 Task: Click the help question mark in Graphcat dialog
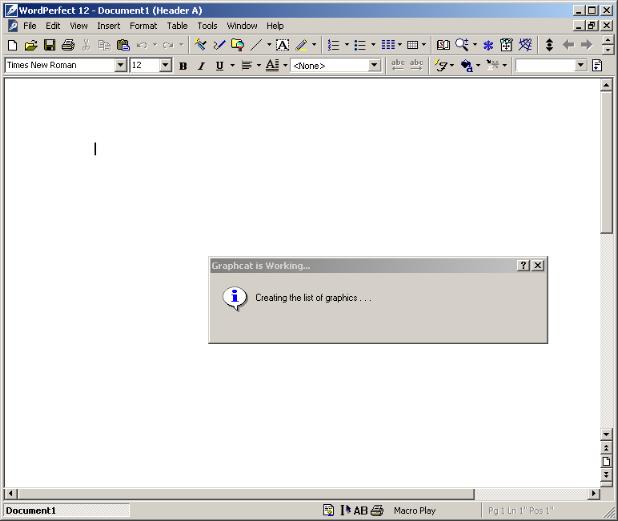[x=523, y=266]
